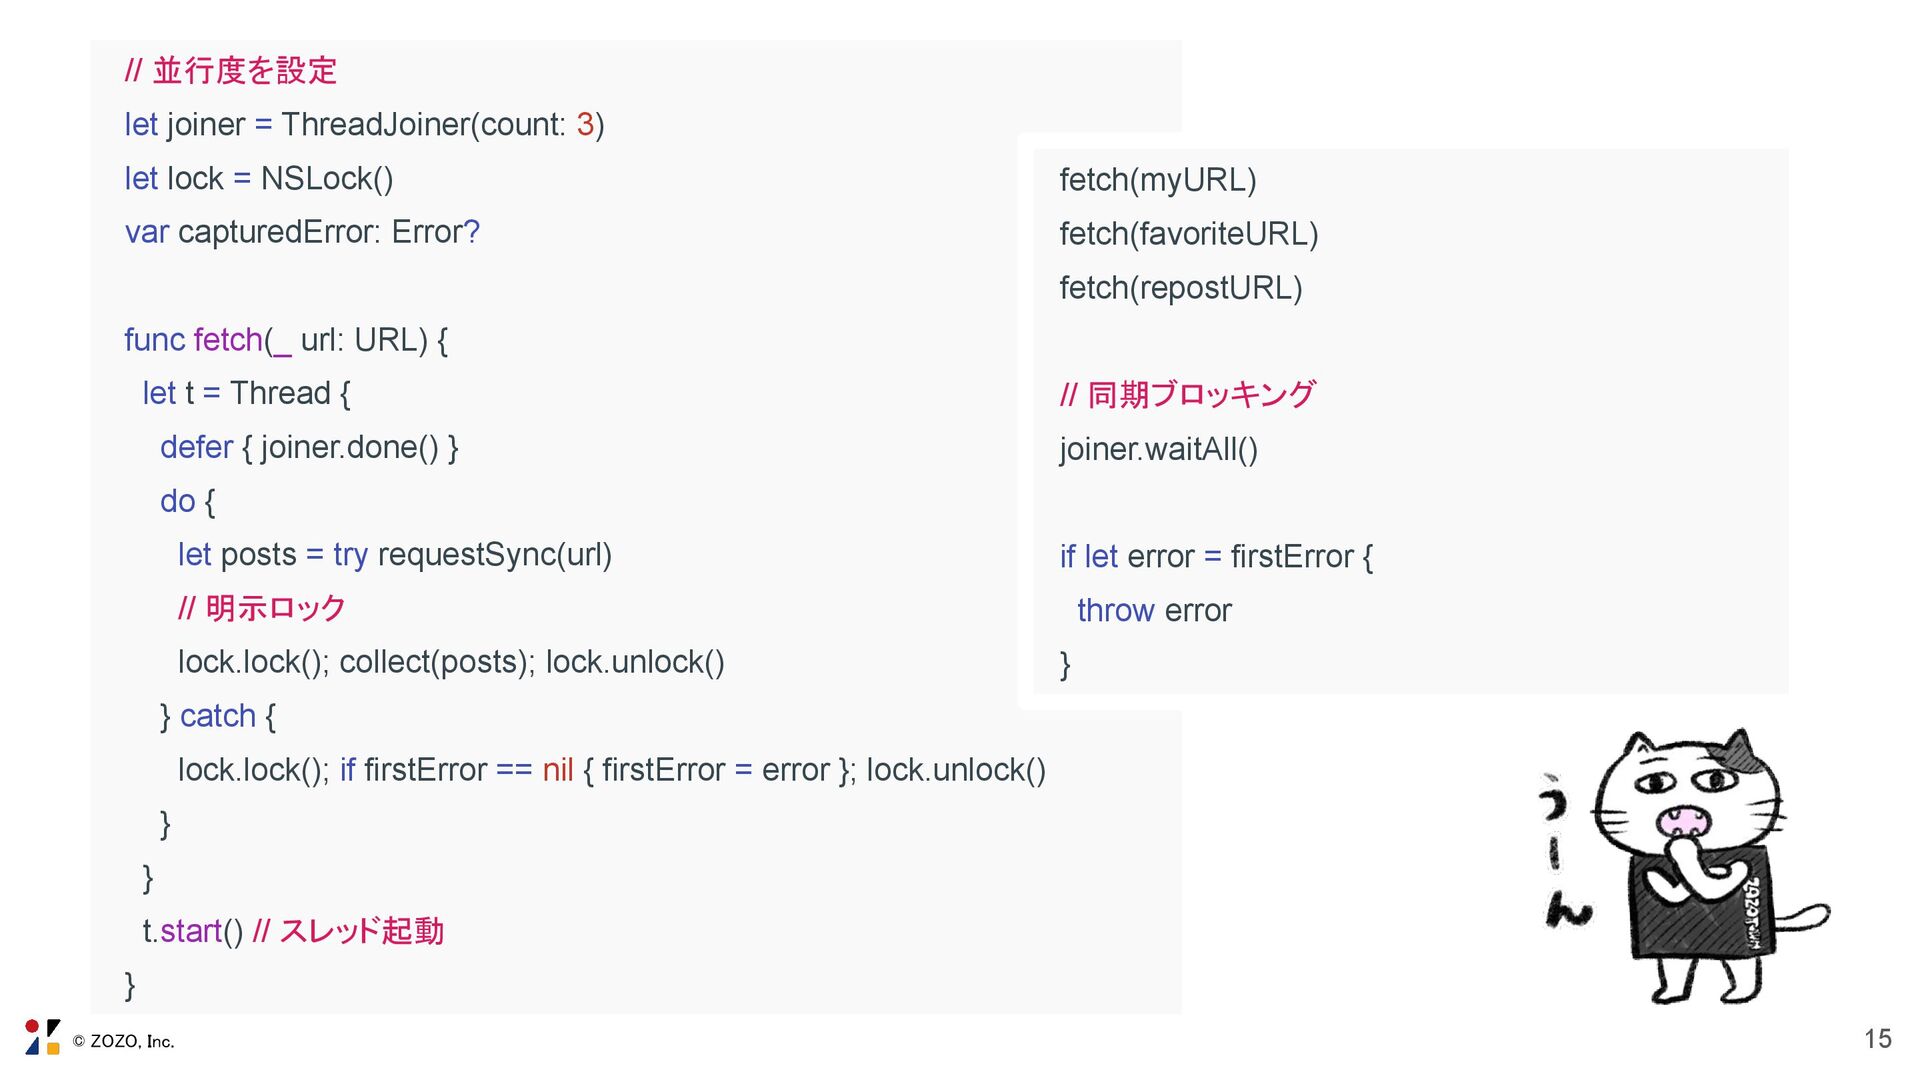
Task: Click the try requestSync(url) line
Action: tap(395, 555)
